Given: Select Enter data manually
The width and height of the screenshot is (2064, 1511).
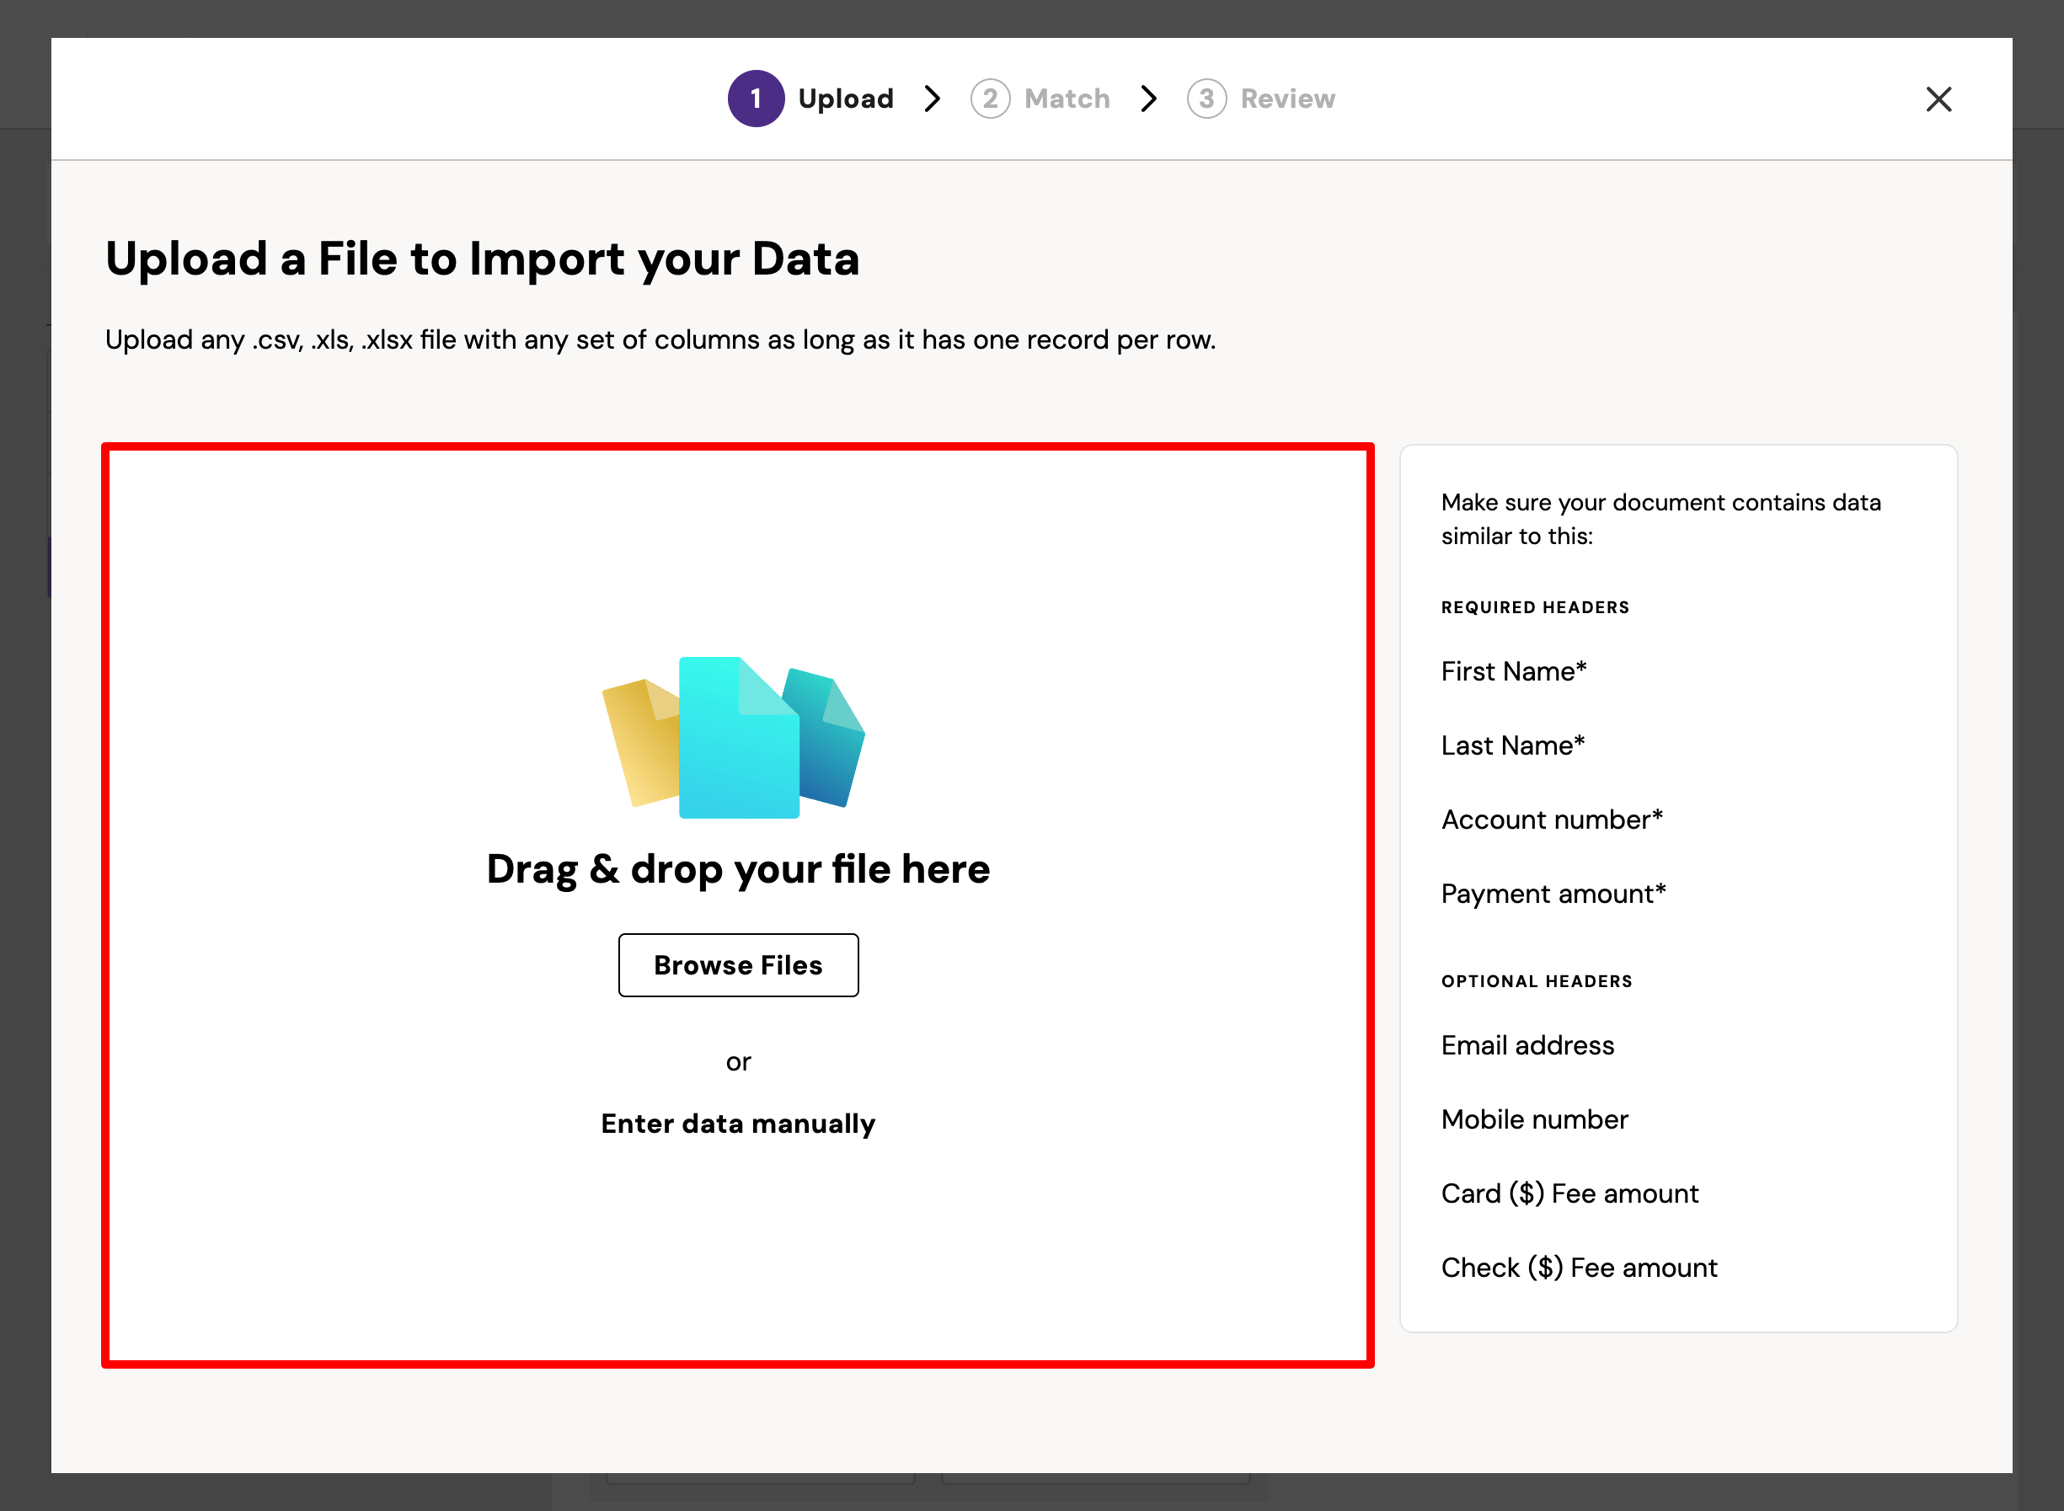Looking at the screenshot, I should (738, 1123).
